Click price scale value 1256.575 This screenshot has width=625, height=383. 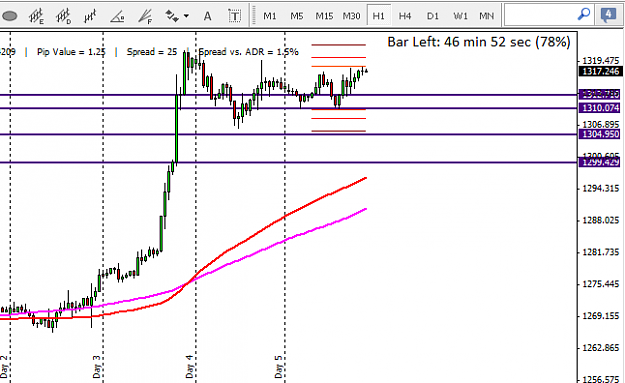click(601, 379)
